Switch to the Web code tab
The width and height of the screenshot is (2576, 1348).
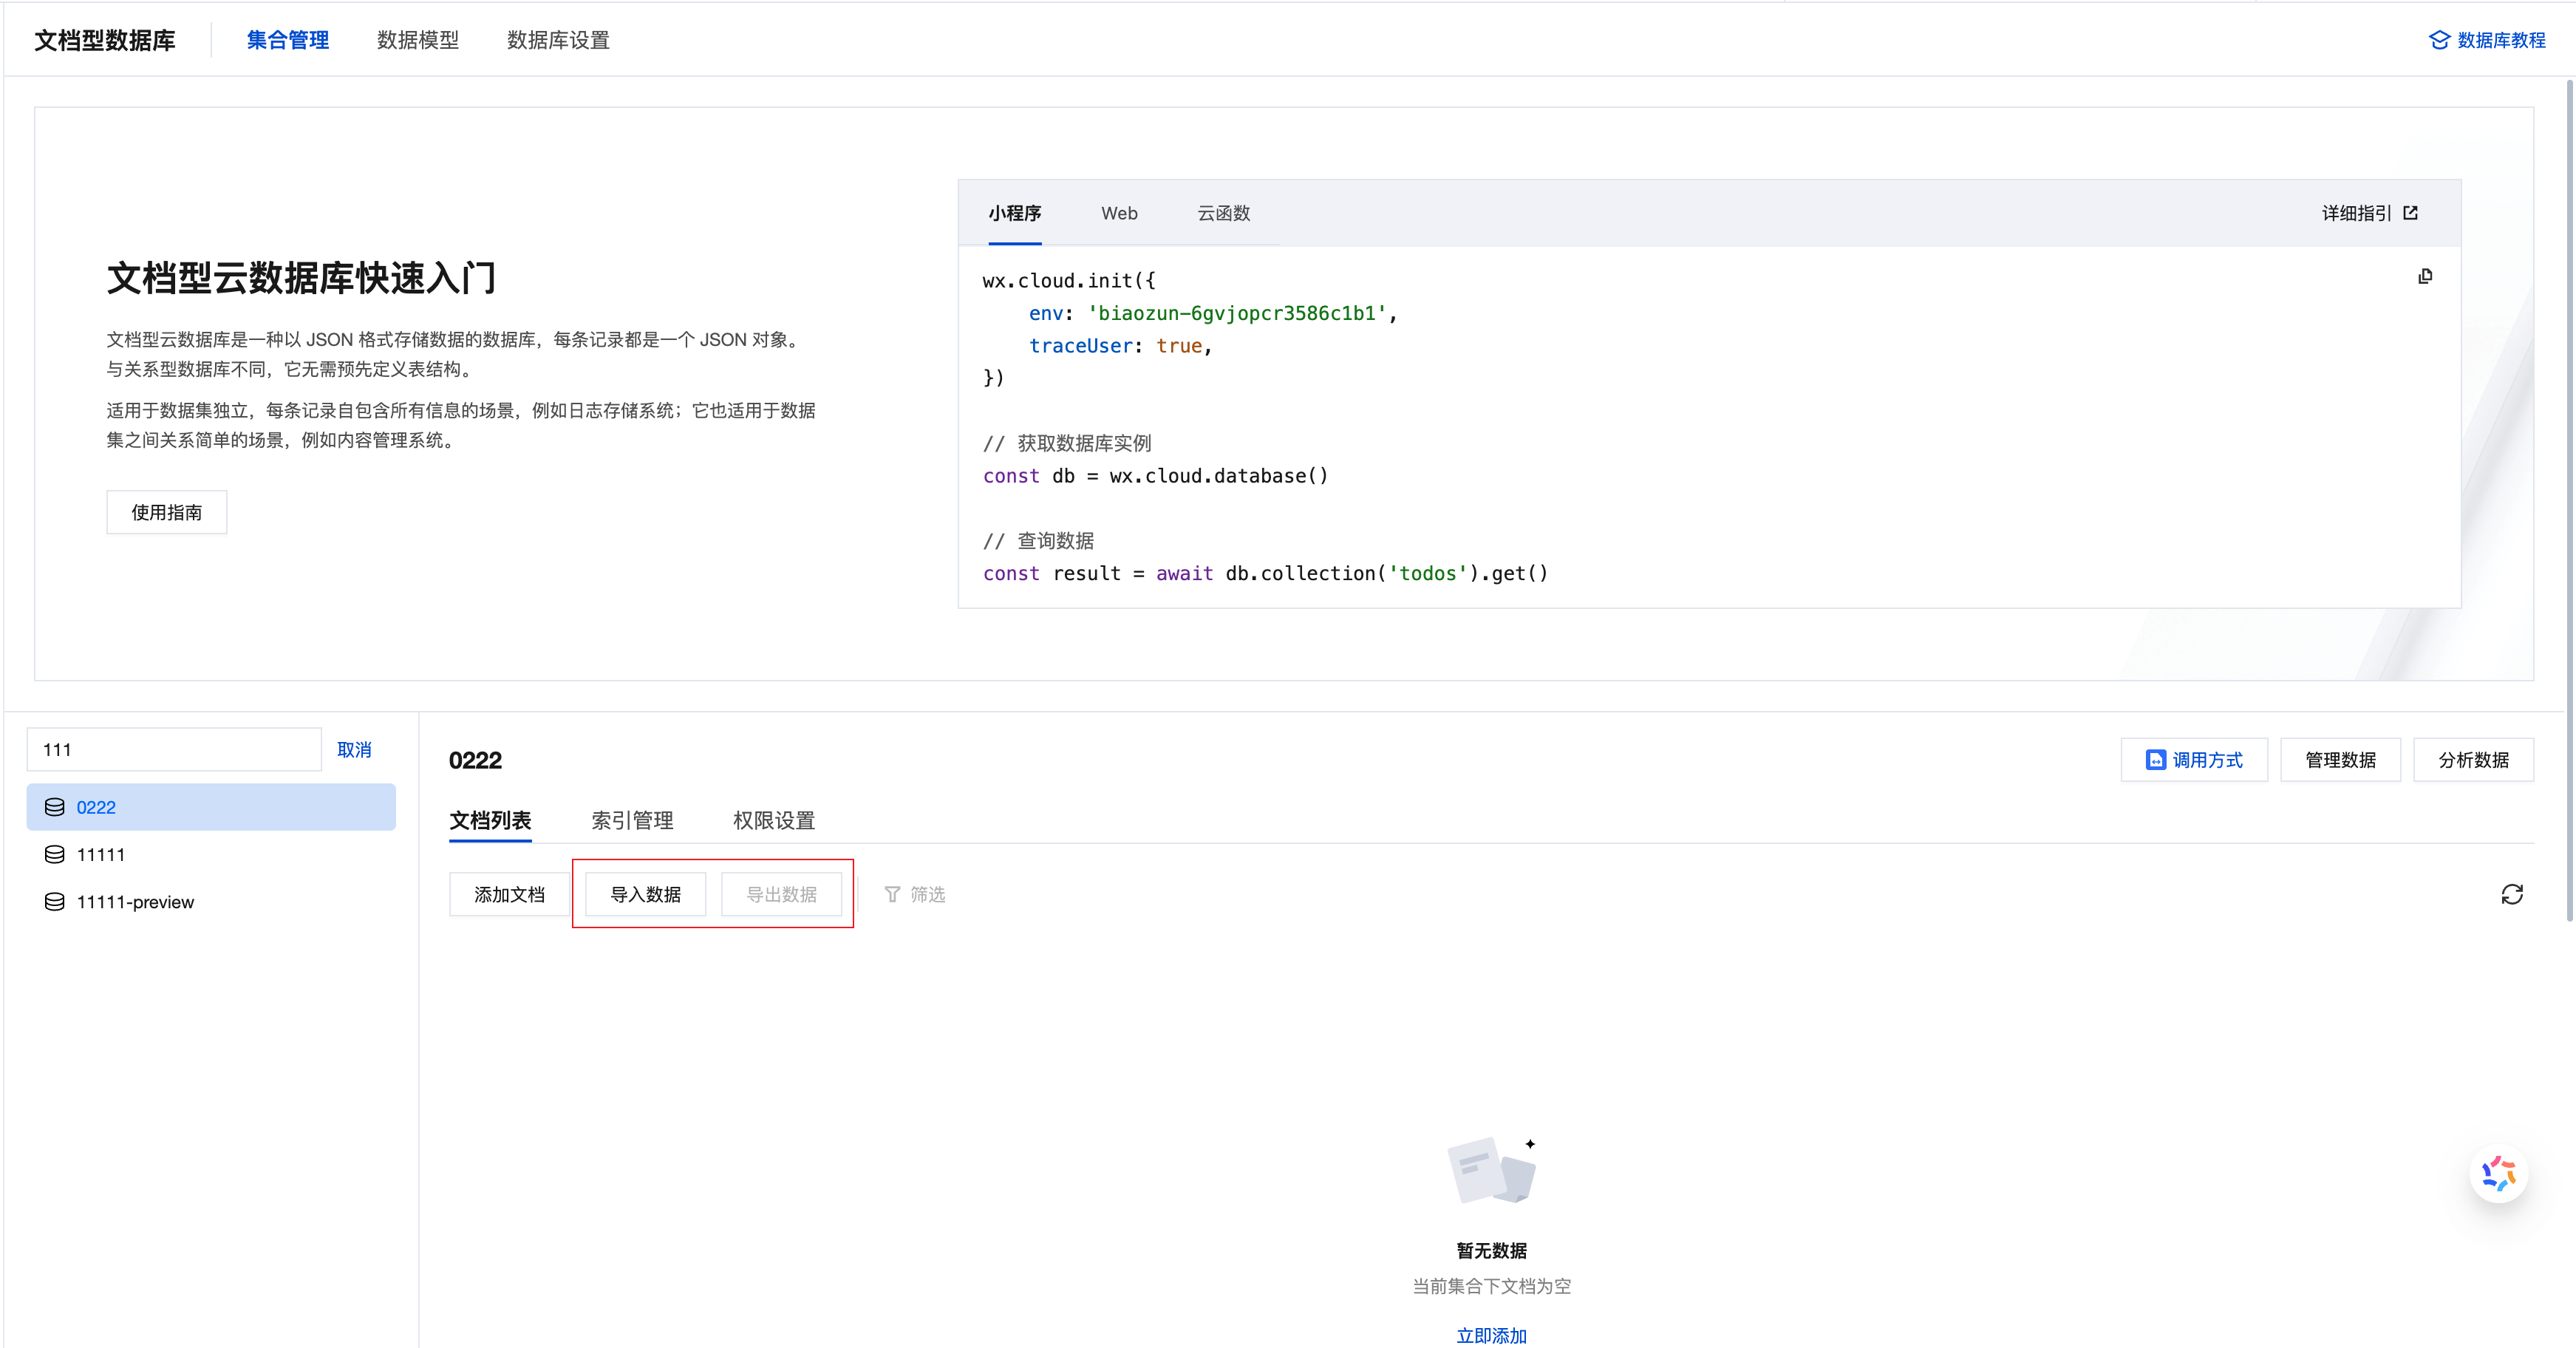tap(1119, 213)
